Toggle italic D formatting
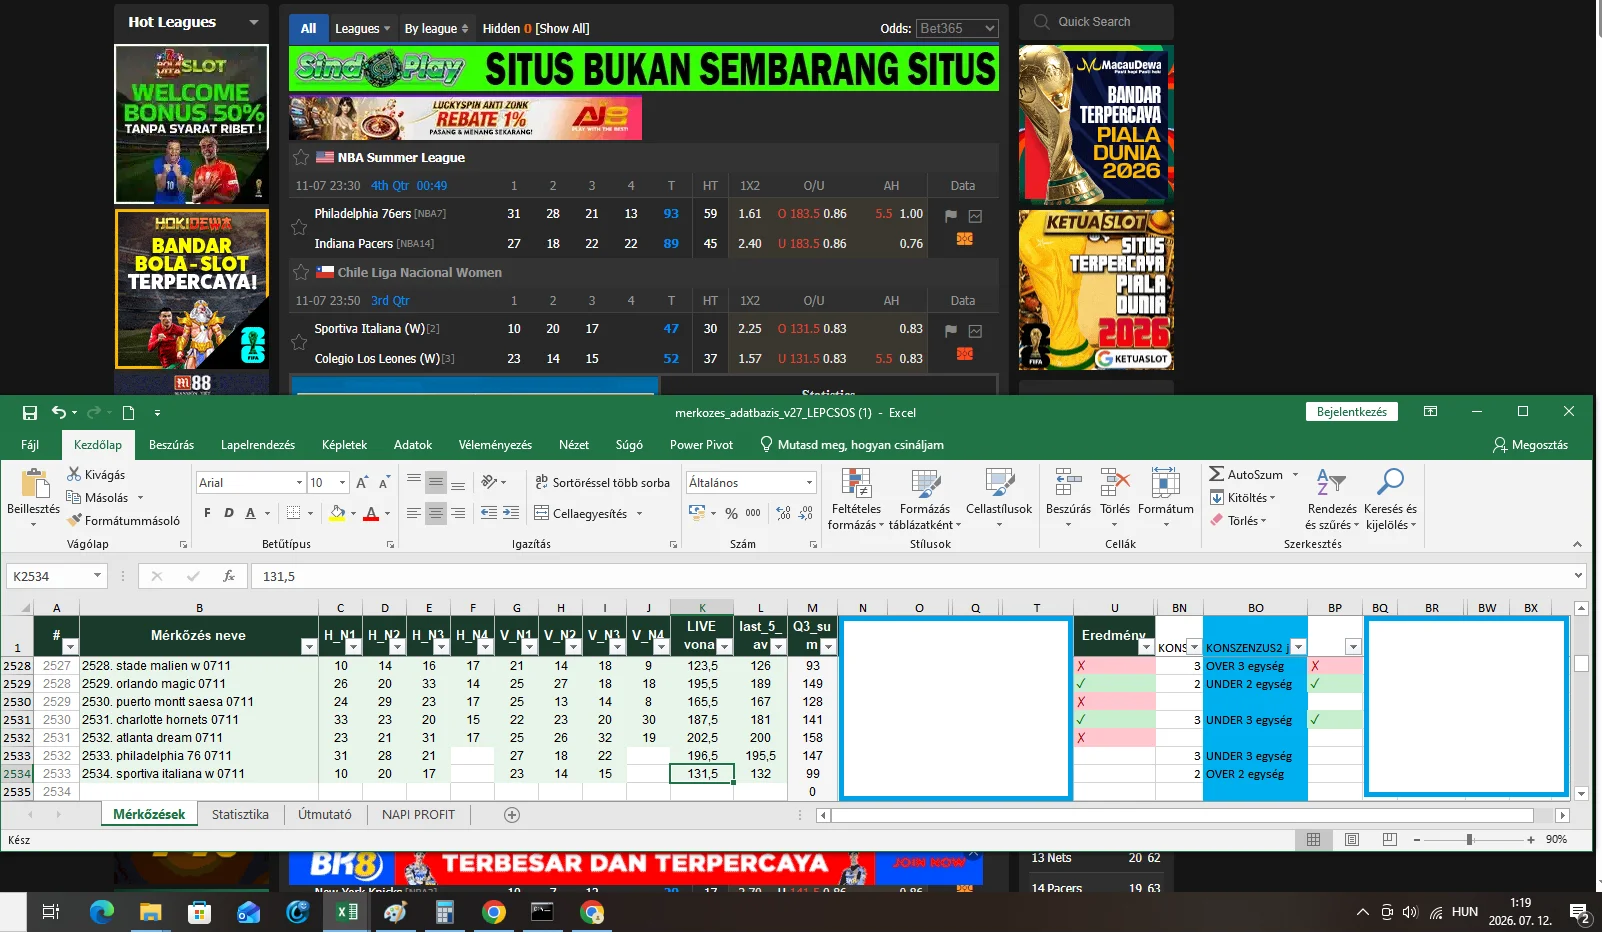Image resolution: width=1602 pixels, height=934 pixels. (x=229, y=513)
